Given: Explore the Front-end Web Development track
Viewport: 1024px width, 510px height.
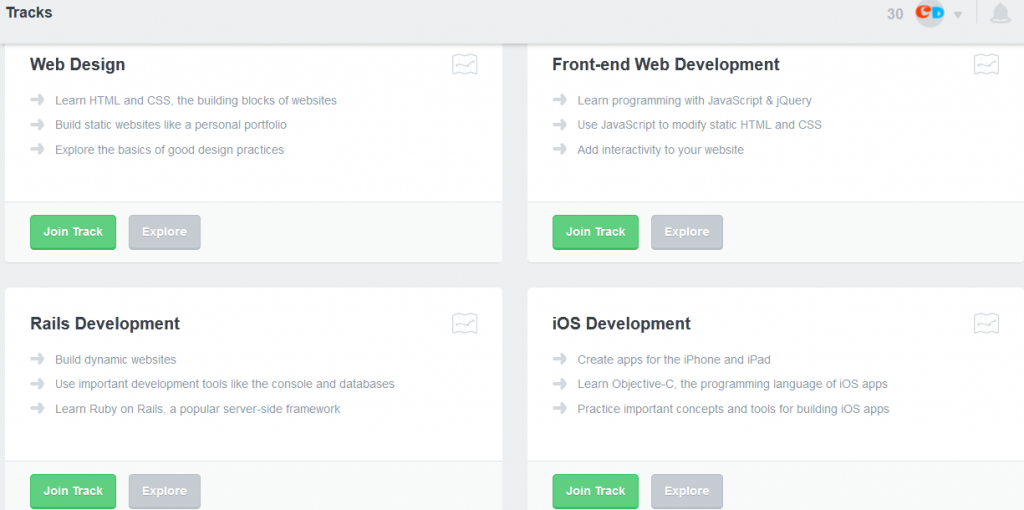Looking at the screenshot, I should coord(686,232).
